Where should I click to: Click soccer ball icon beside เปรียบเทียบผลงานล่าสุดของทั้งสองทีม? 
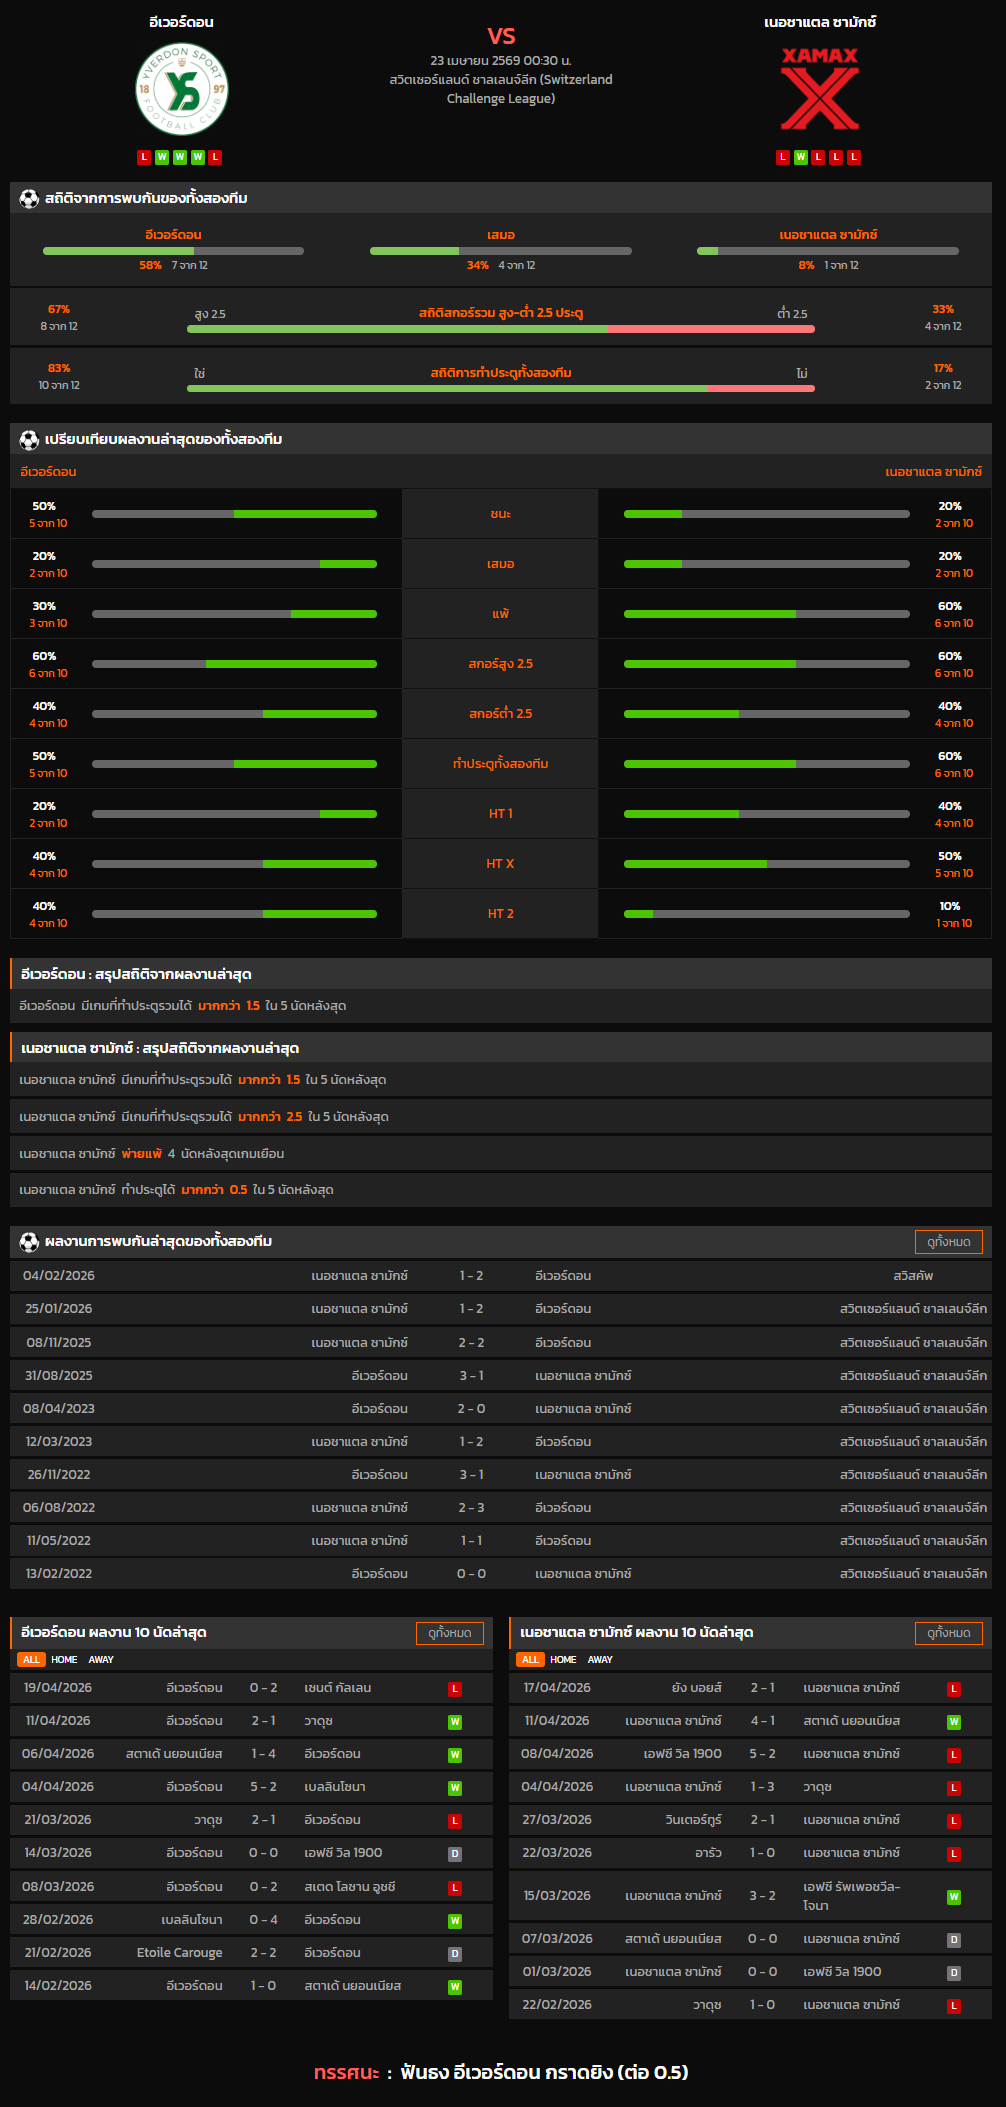tap(29, 439)
